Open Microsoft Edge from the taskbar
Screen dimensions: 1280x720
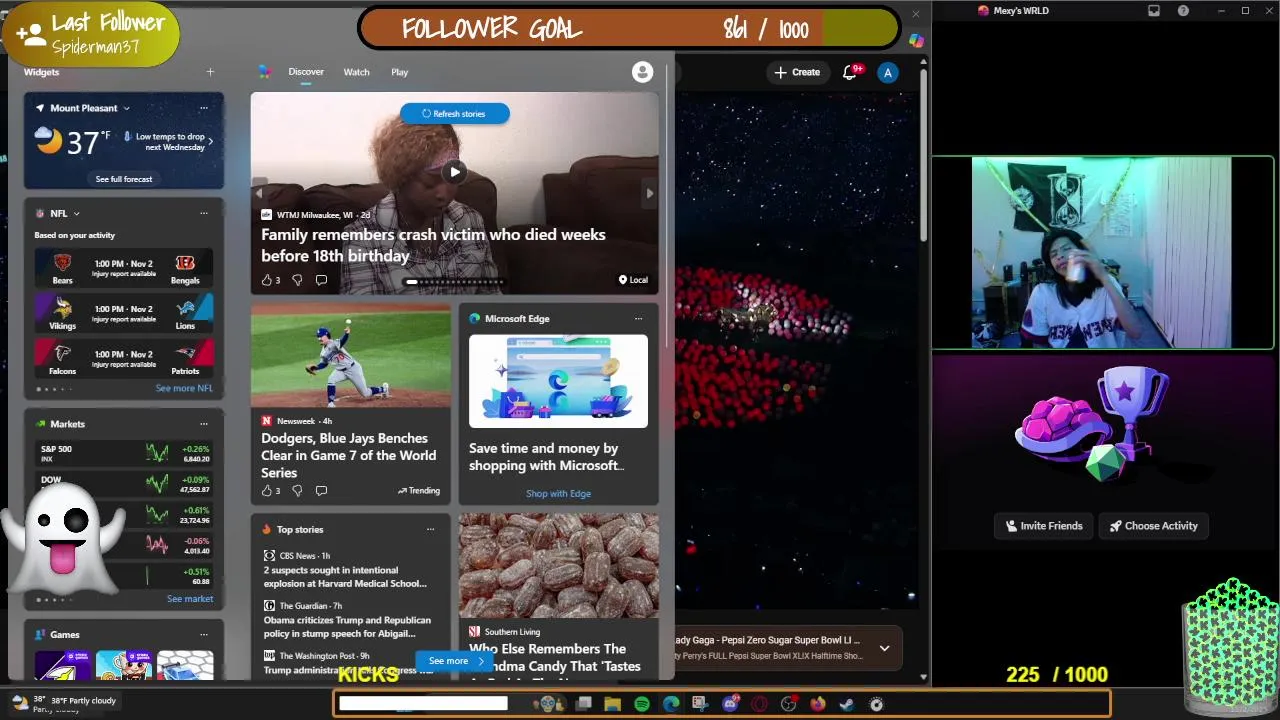click(x=671, y=704)
